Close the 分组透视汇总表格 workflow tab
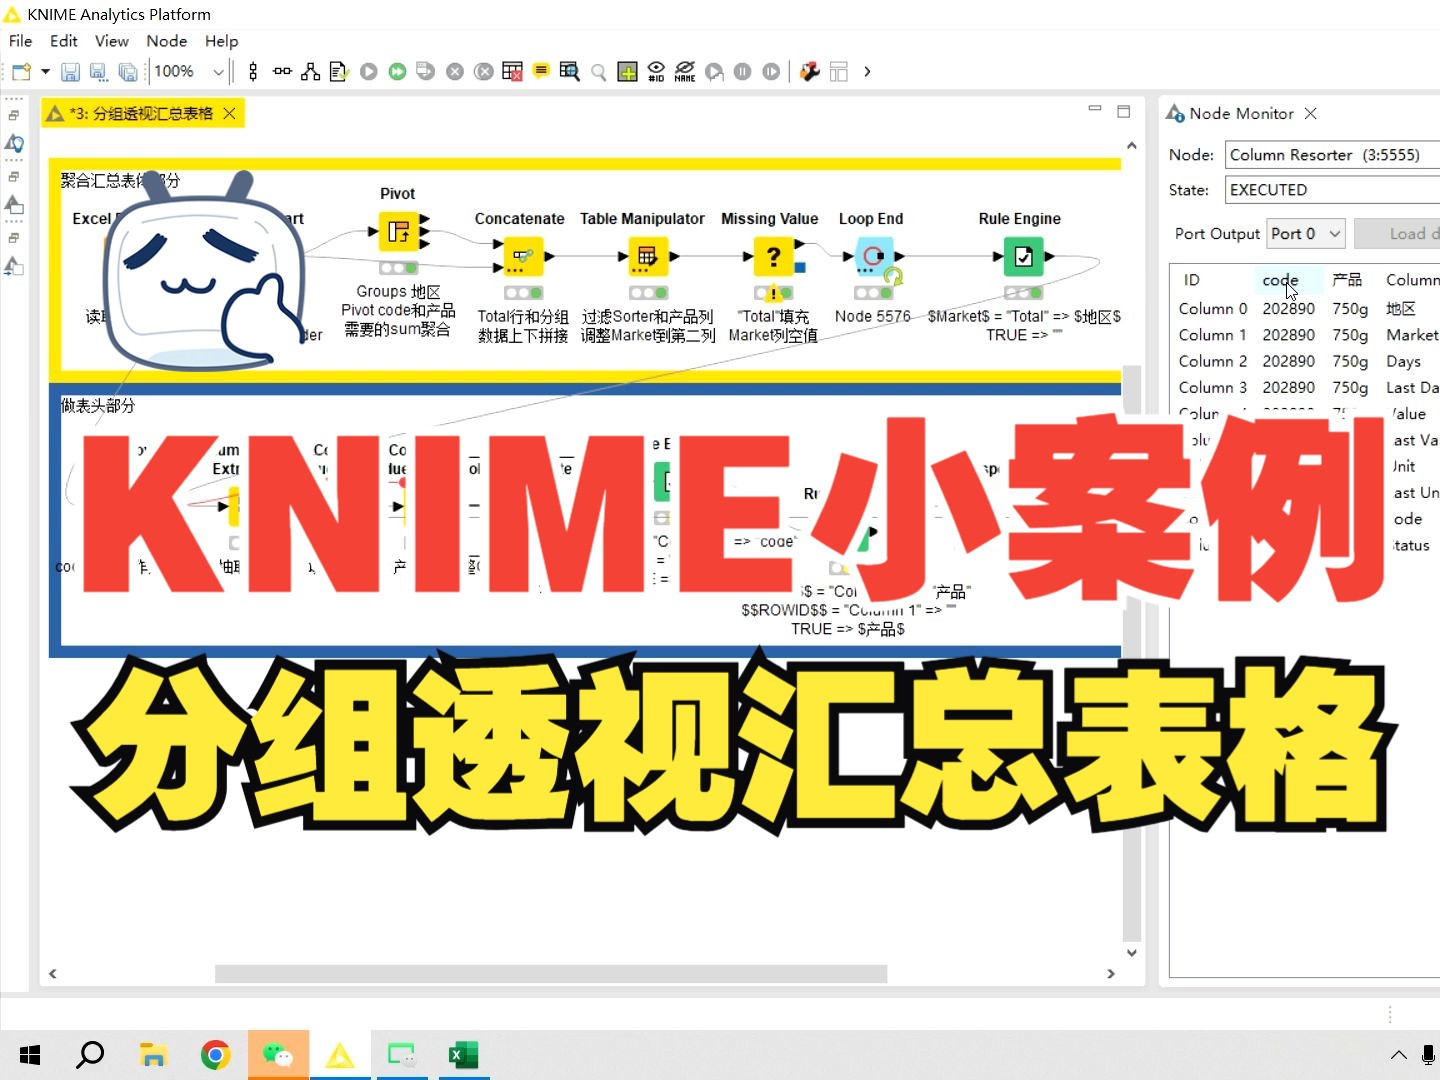The height and width of the screenshot is (1080, 1440). coord(229,114)
